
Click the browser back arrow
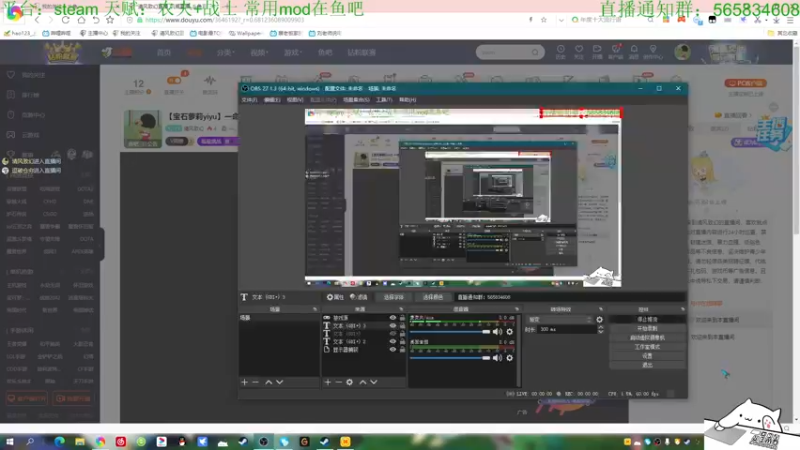pos(37,20)
